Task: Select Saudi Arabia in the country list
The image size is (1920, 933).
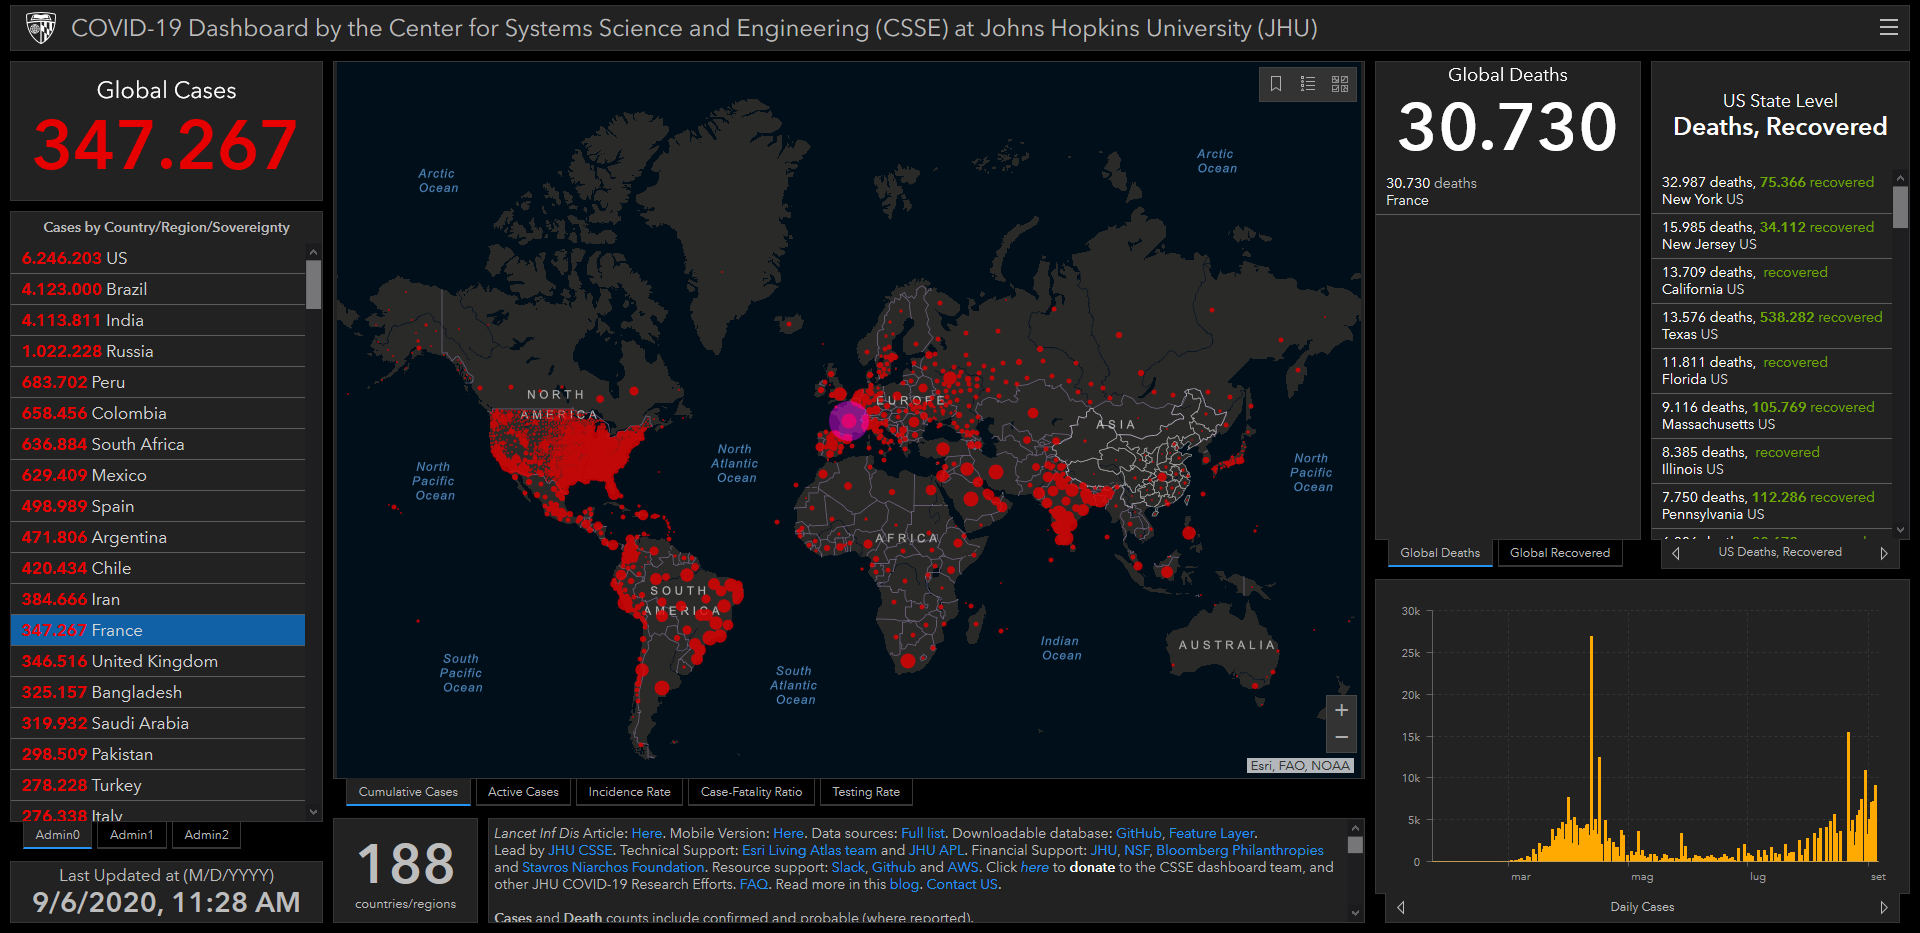Action: pyautogui.click(x=158, y=723)
